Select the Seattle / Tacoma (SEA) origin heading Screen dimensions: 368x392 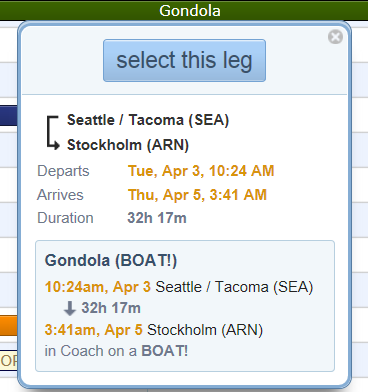(148, 120)
